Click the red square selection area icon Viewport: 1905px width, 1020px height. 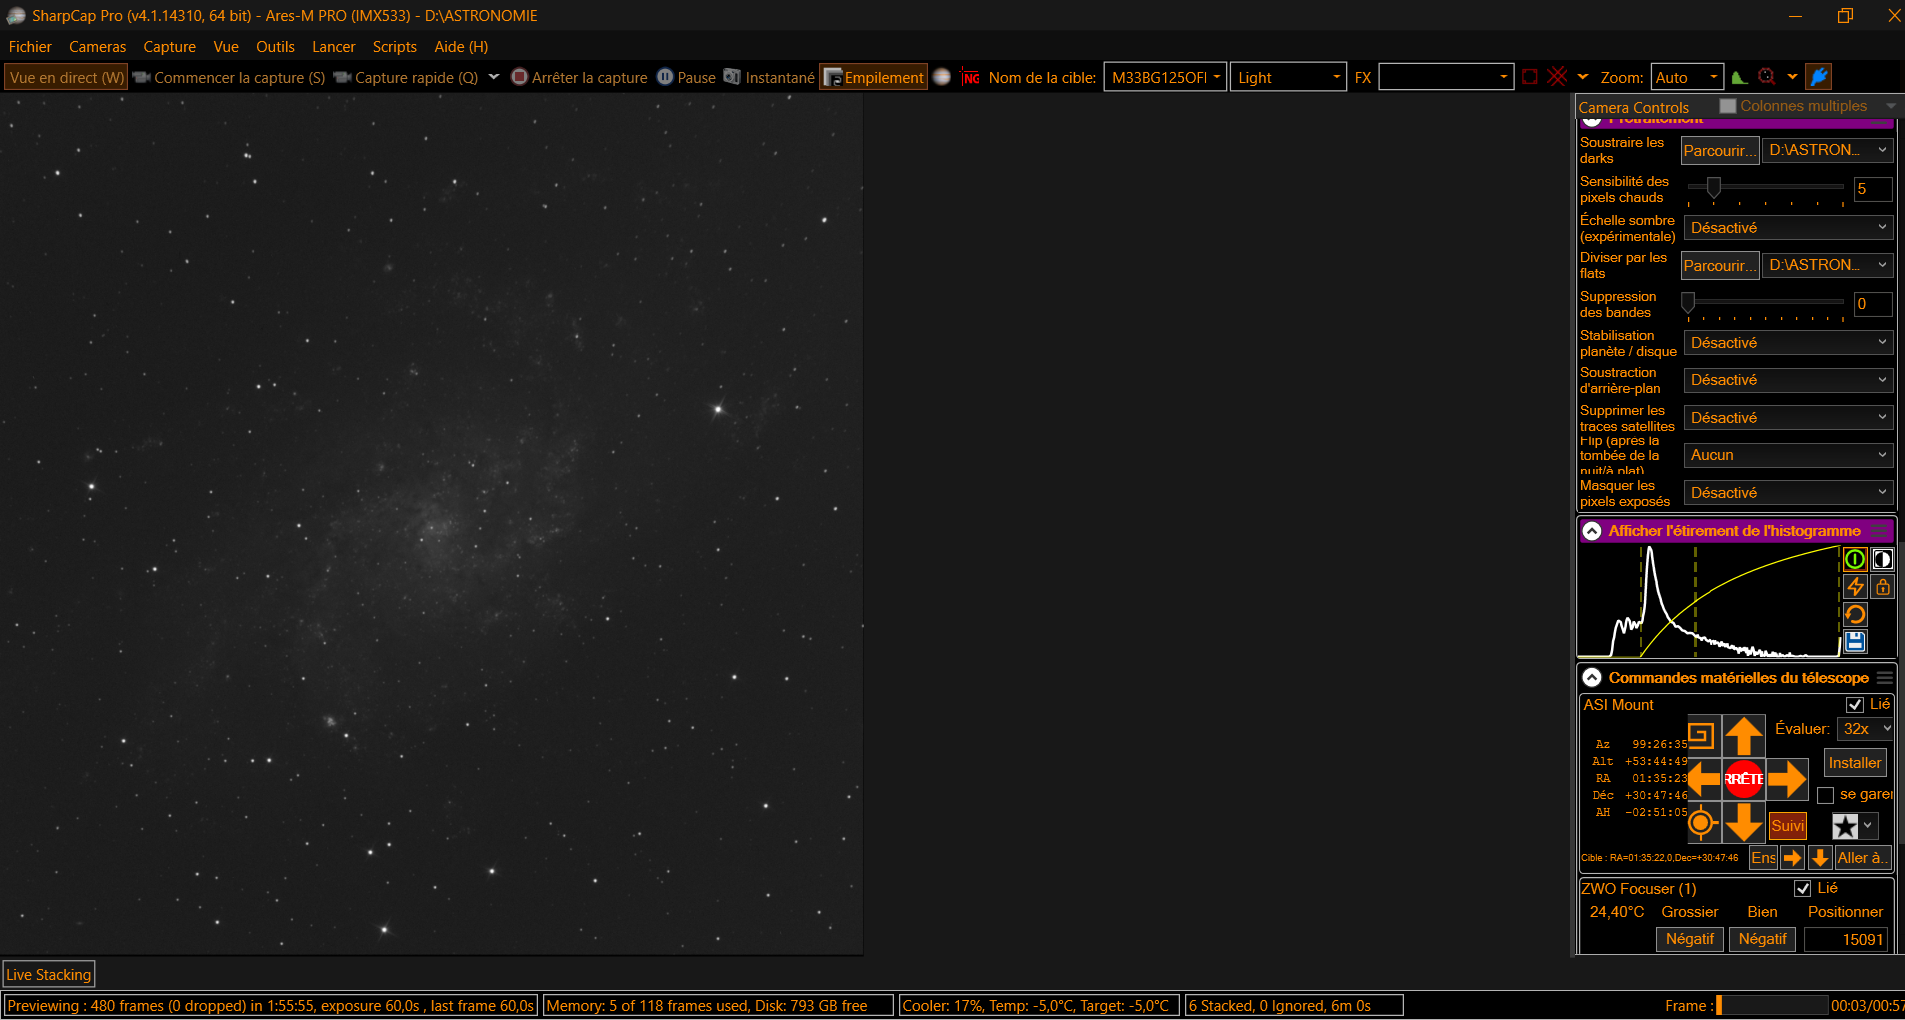point(1530,77)
